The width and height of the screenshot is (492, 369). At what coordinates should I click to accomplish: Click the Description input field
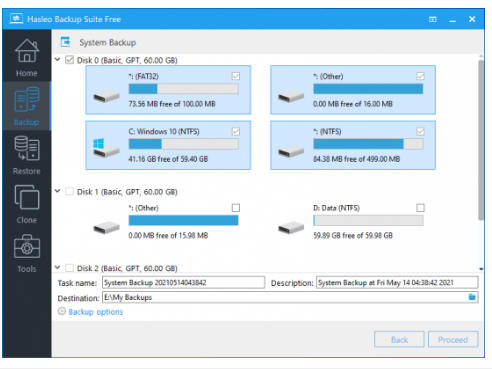point(397,282)
